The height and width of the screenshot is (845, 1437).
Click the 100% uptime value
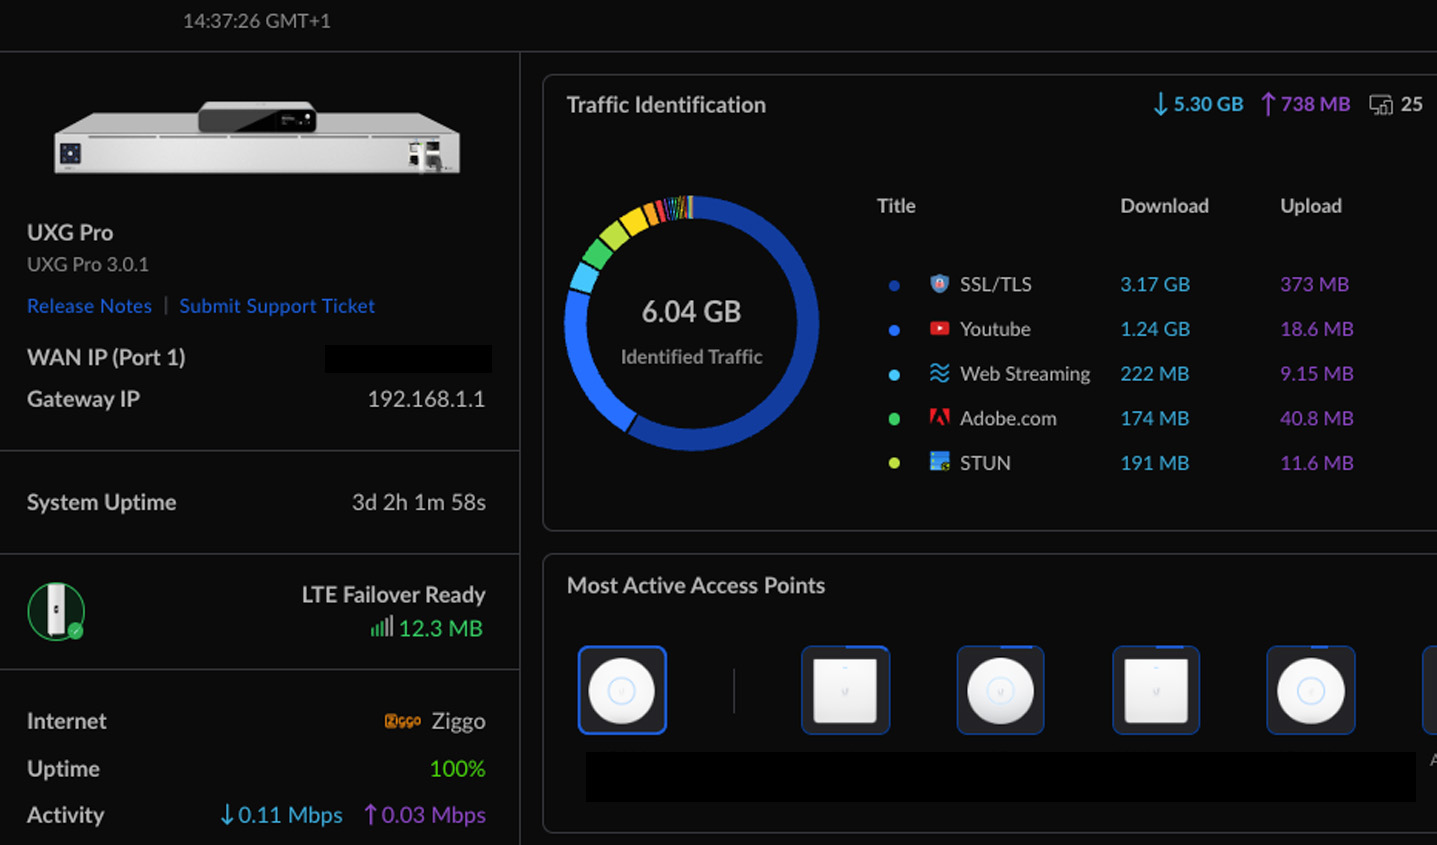pos(457,769)
